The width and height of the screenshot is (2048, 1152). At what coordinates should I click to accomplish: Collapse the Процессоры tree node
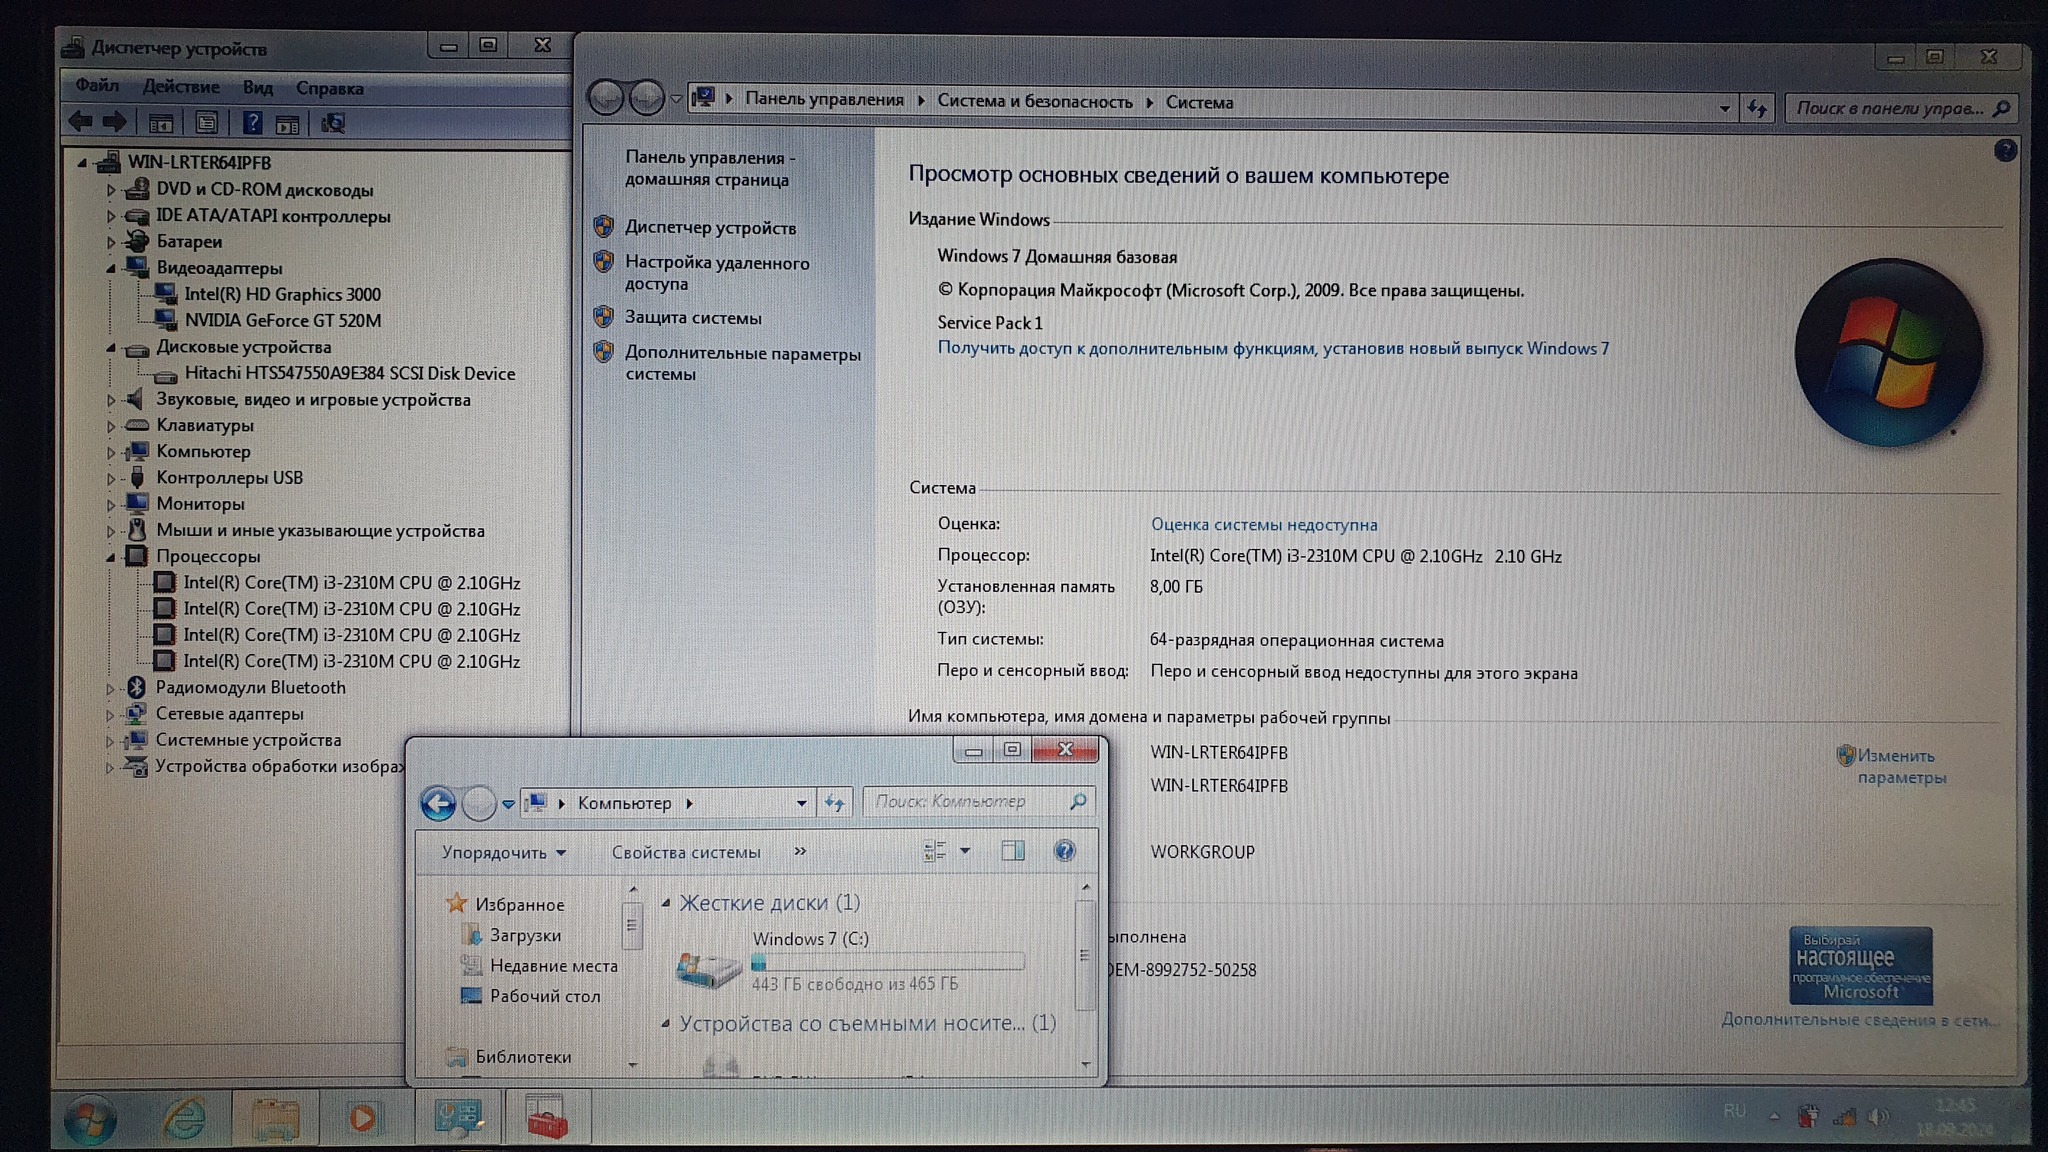click(x=110, y=557)
